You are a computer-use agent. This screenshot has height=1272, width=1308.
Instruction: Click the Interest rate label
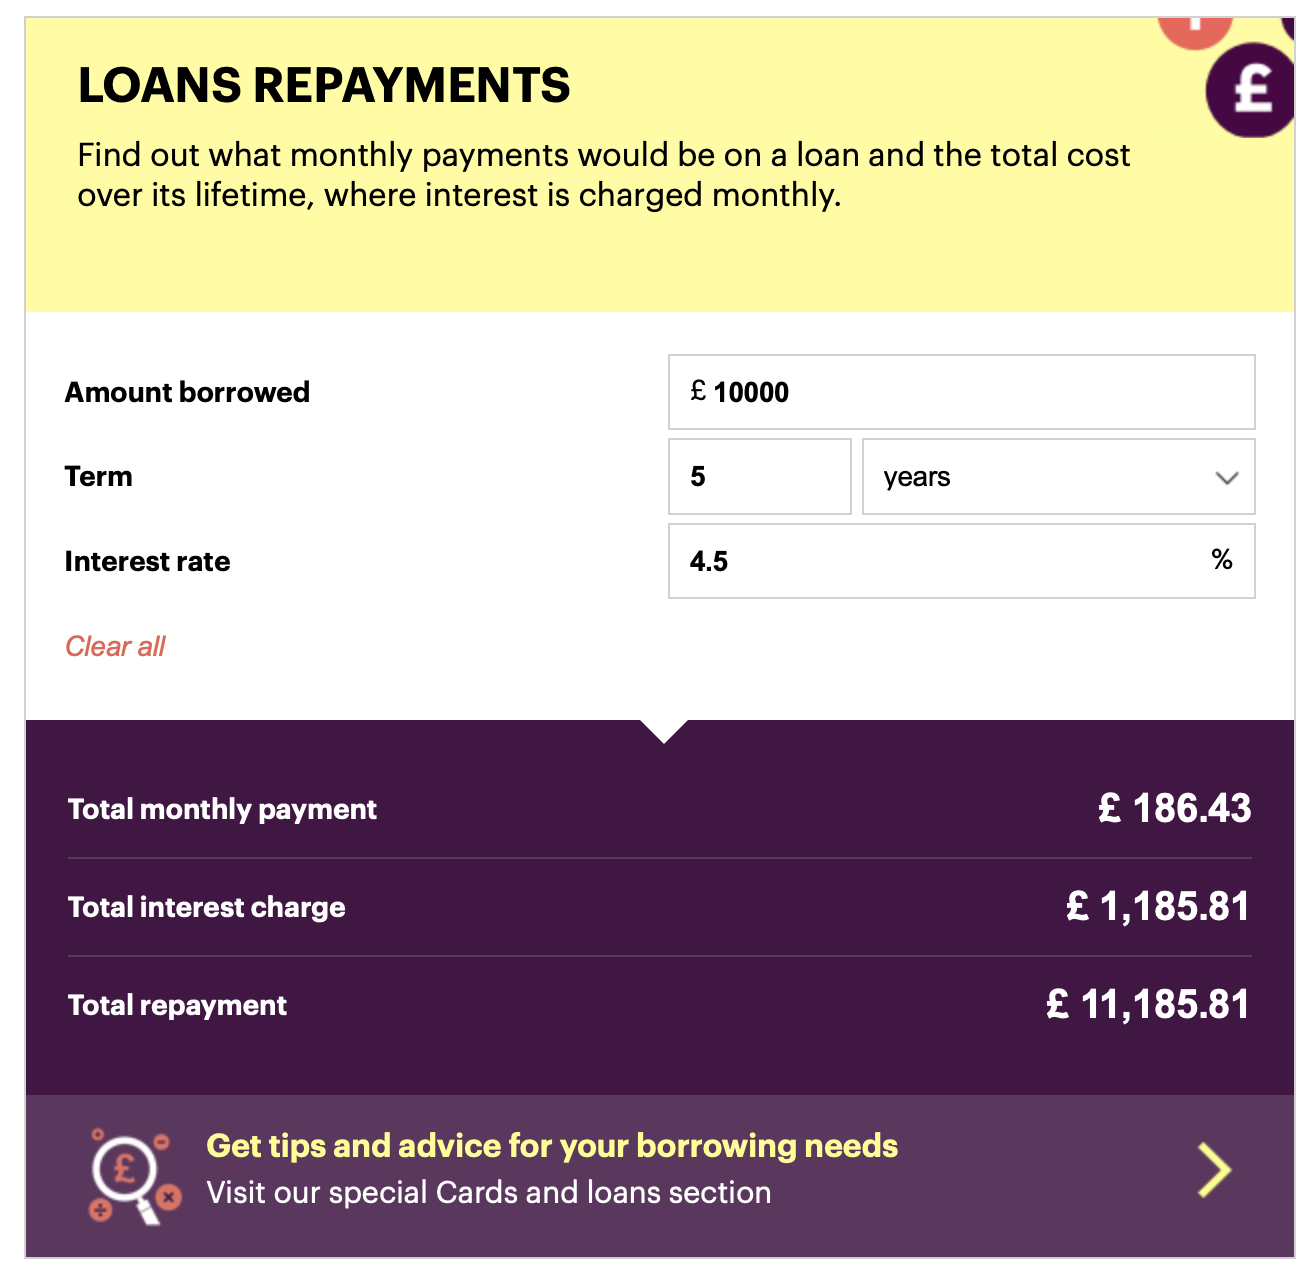click(x=147, y=561)
